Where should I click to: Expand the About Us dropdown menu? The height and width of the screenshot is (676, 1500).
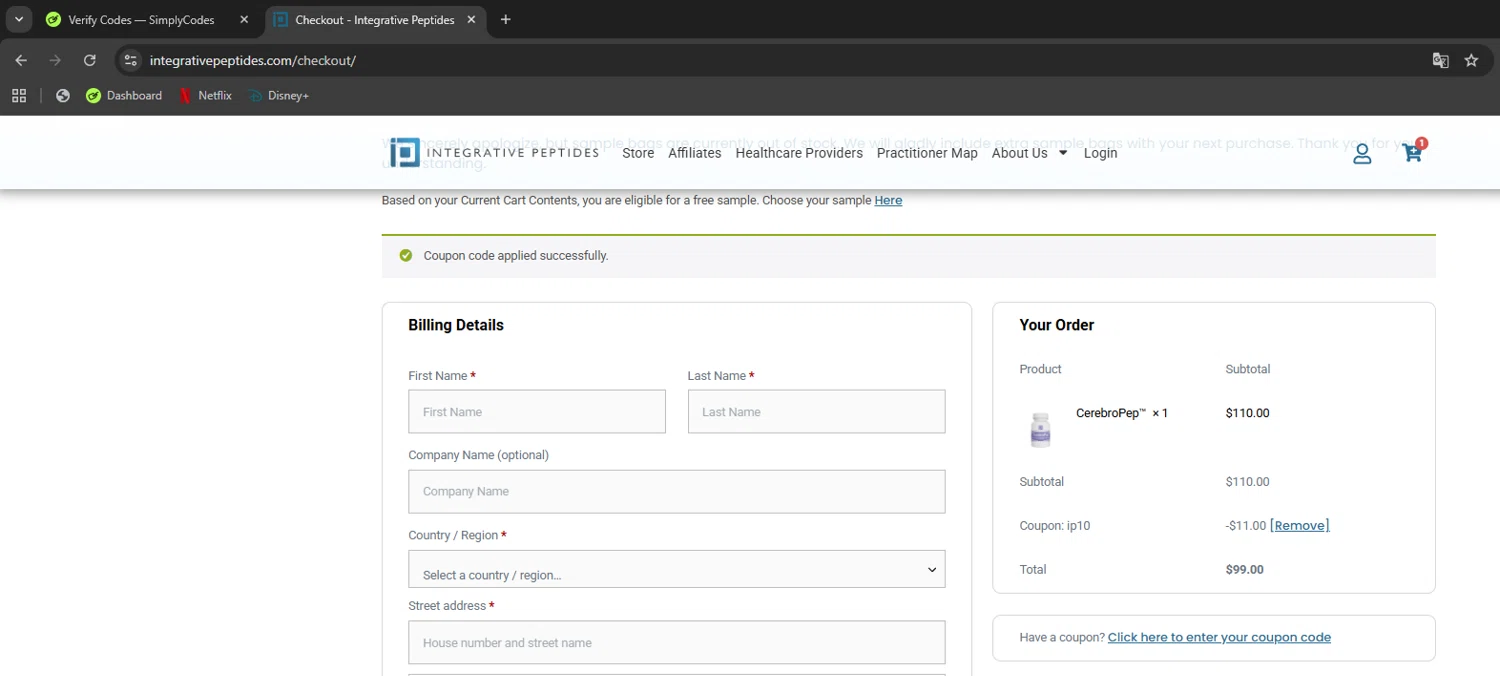pos(1029,153)
